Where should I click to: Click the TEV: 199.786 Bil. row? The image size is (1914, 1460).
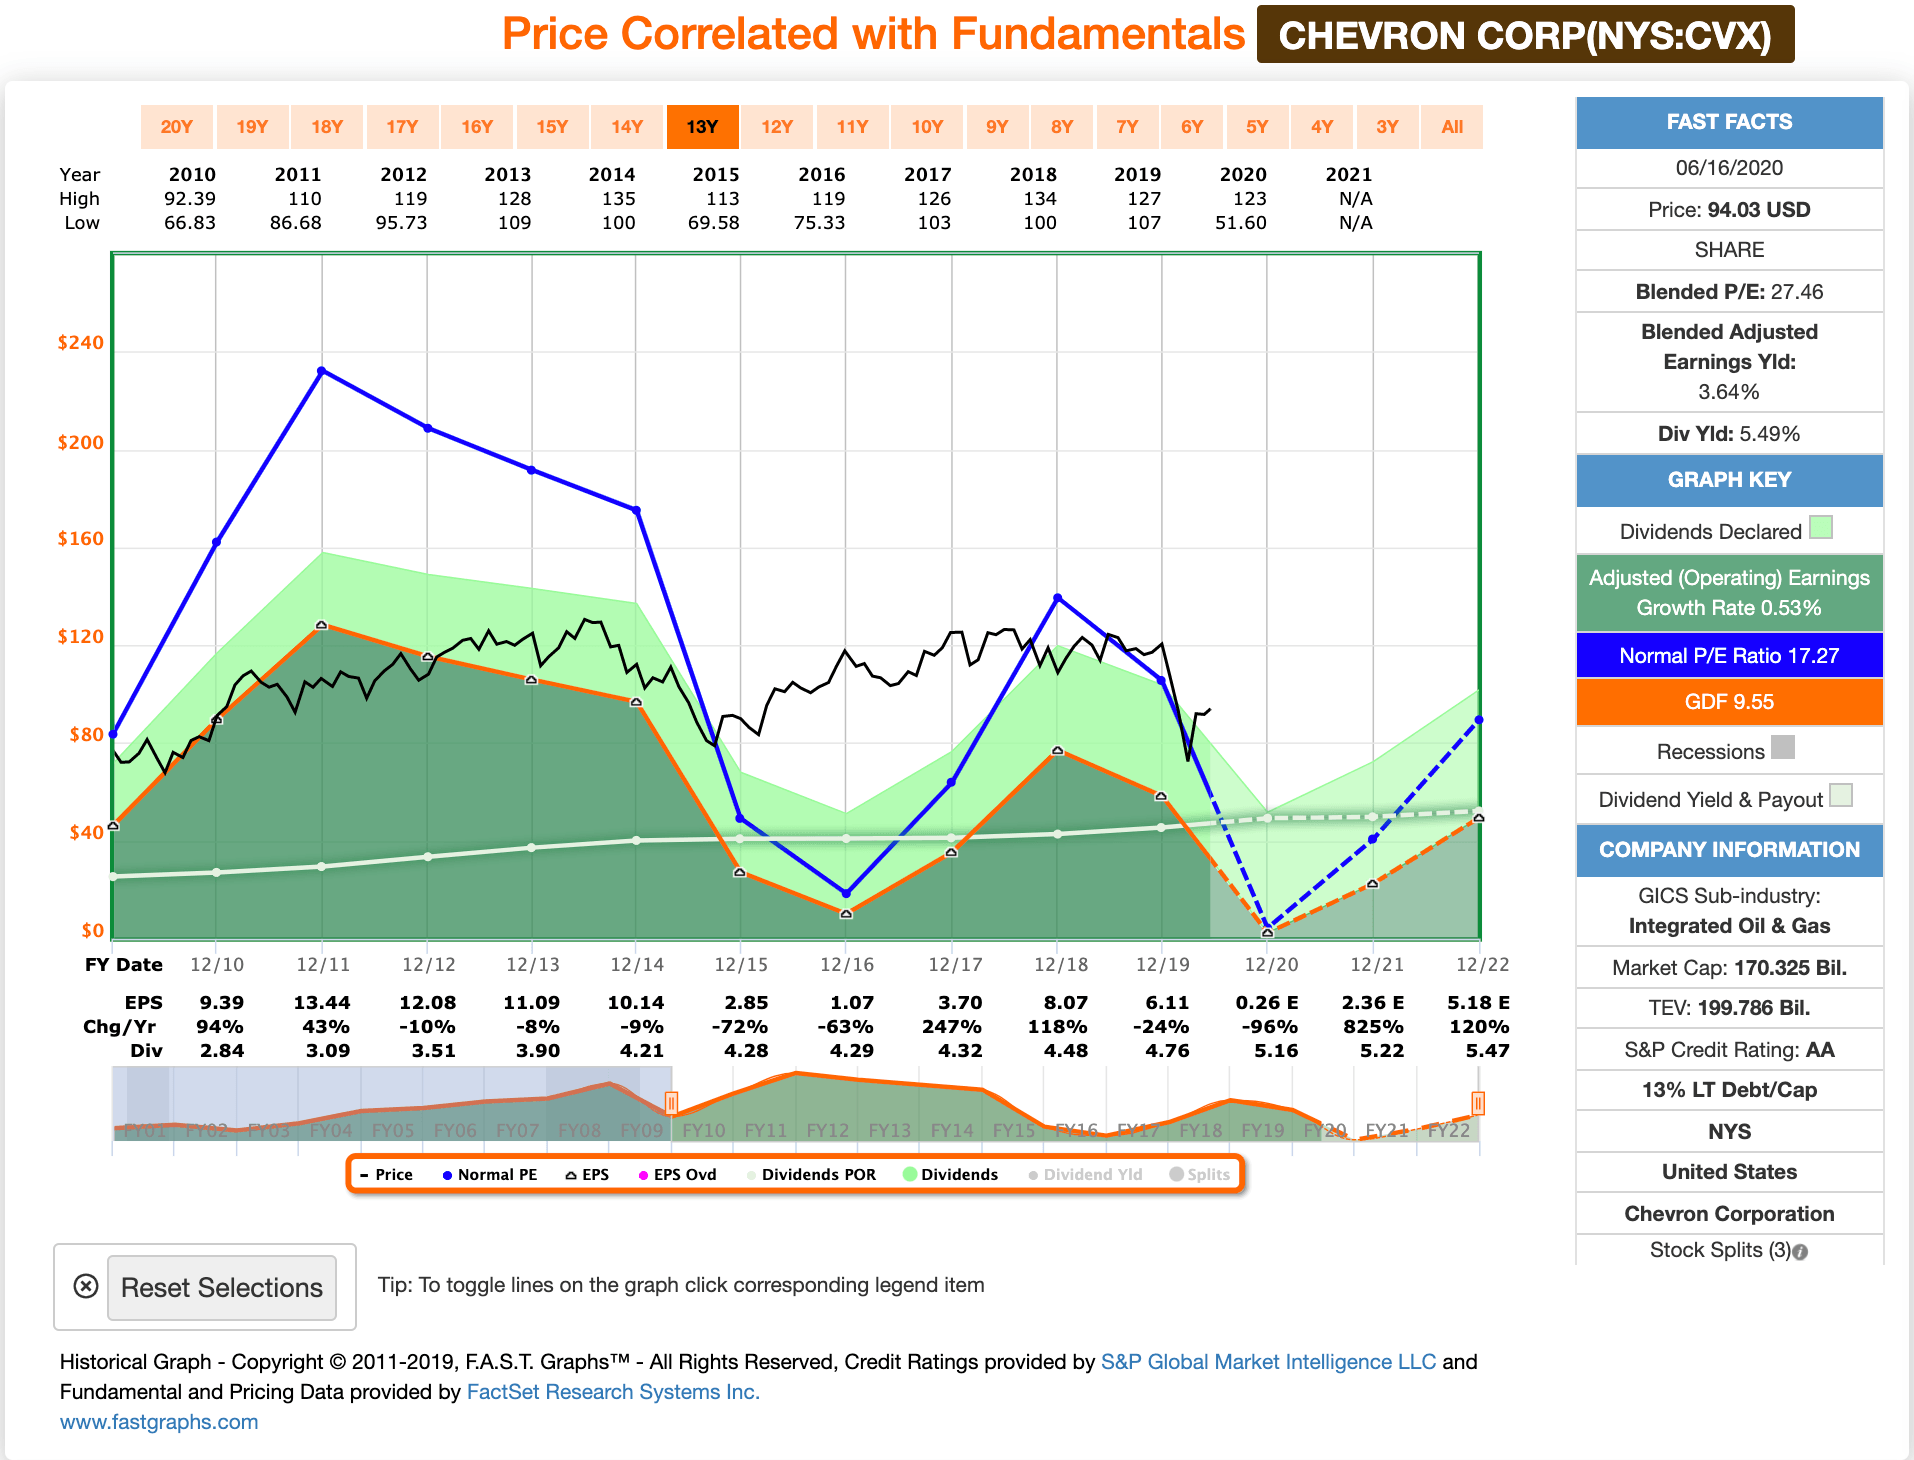1729,1008
